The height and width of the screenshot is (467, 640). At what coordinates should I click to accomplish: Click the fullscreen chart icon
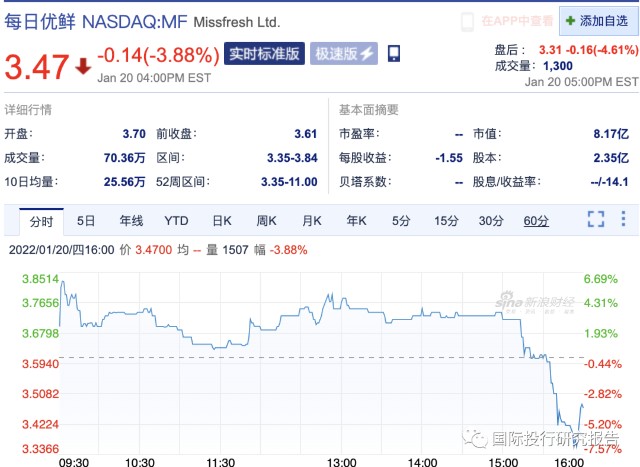(596, 219)
